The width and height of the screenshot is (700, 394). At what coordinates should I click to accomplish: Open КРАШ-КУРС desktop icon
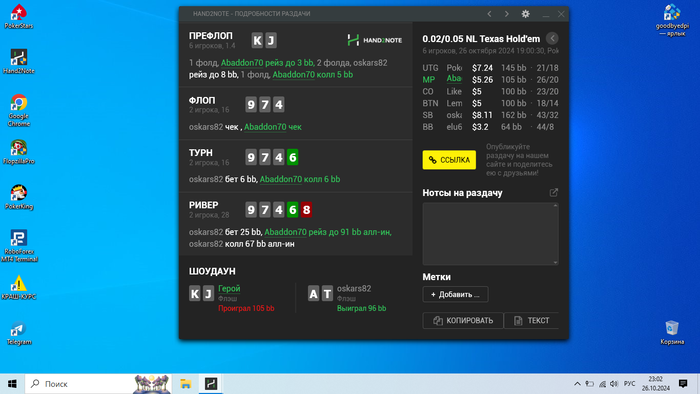click(x=19, y=287)
